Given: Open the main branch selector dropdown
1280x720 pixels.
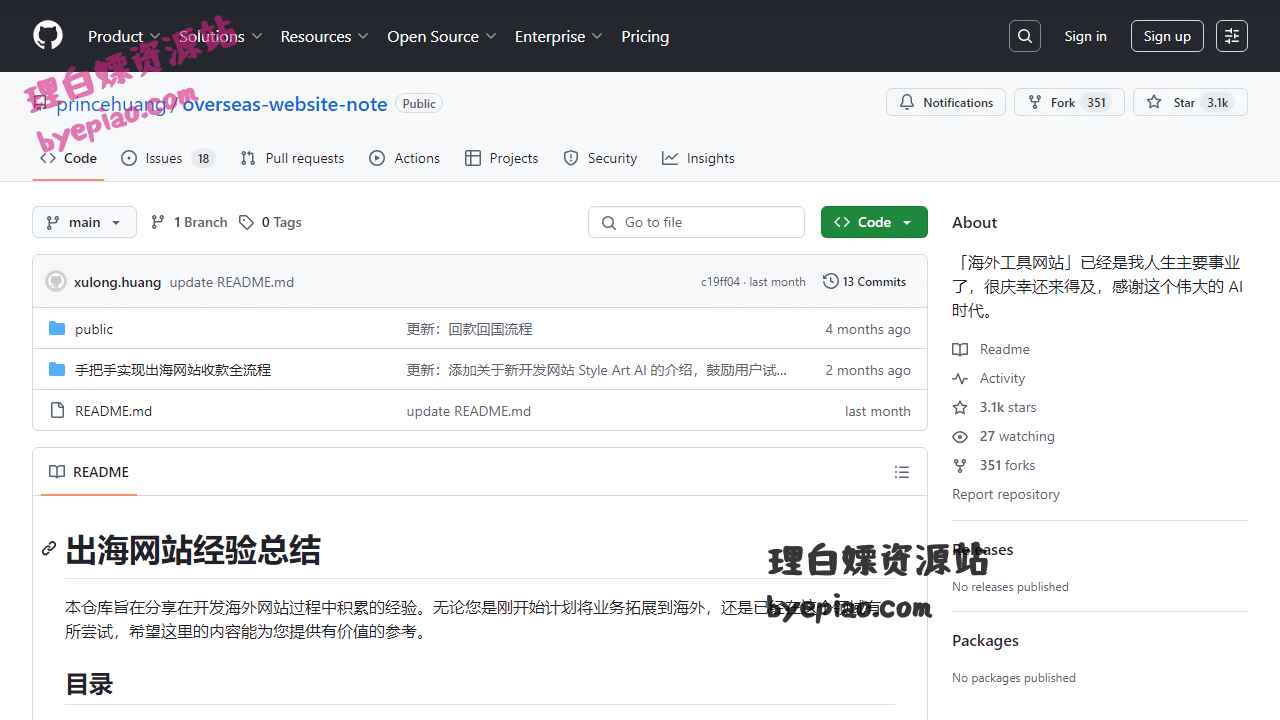Looking at the screenshot, I should 84,222.
